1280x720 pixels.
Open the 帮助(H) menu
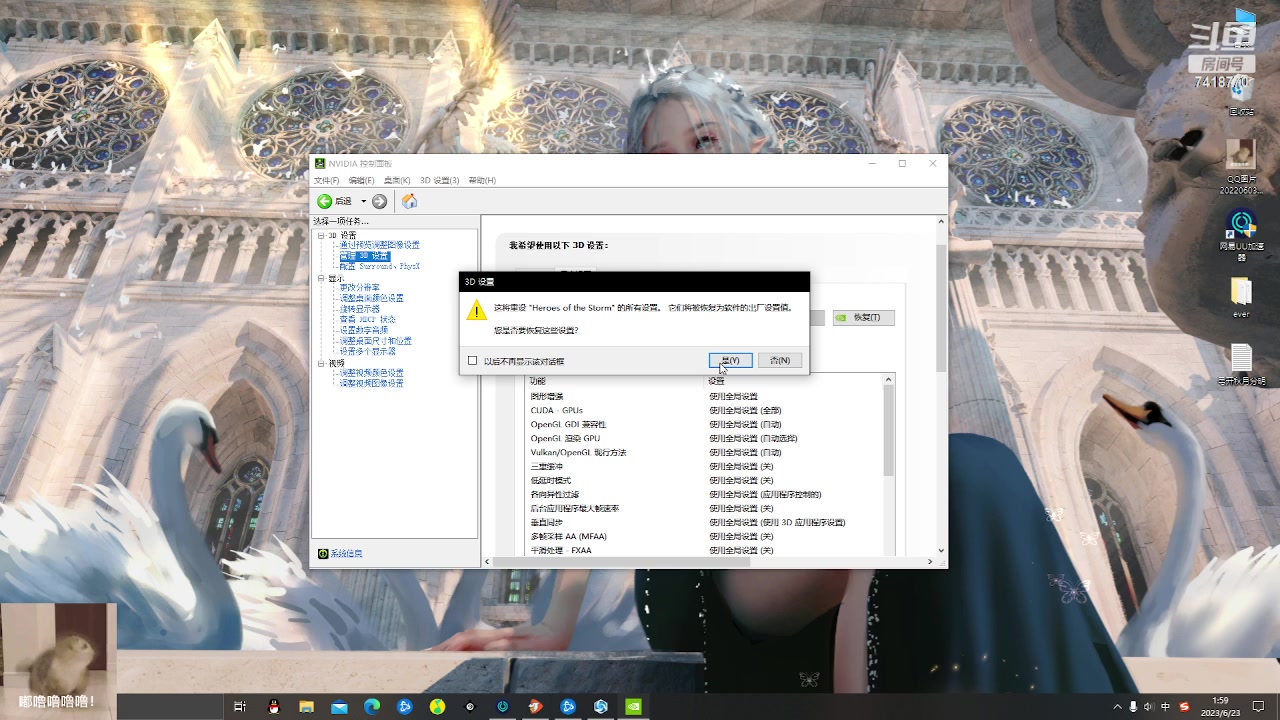point(482,180)
